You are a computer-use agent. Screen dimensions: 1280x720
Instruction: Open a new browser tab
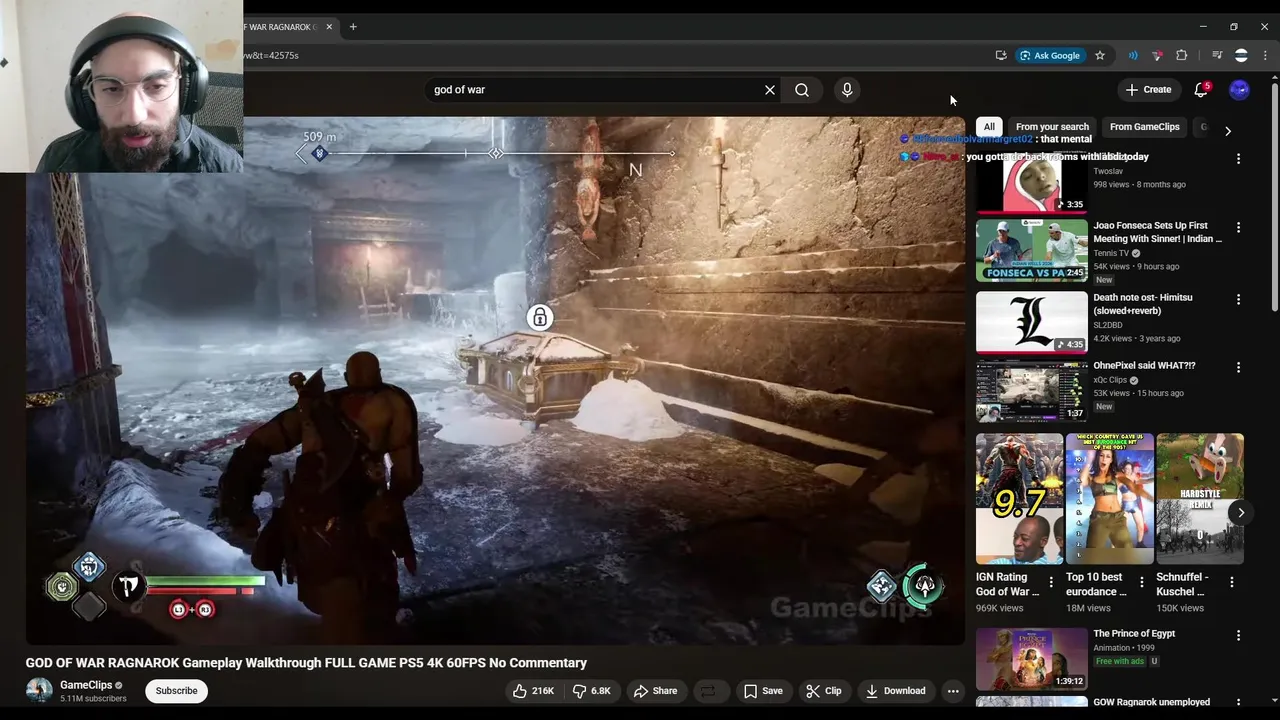tap(353, 27)
